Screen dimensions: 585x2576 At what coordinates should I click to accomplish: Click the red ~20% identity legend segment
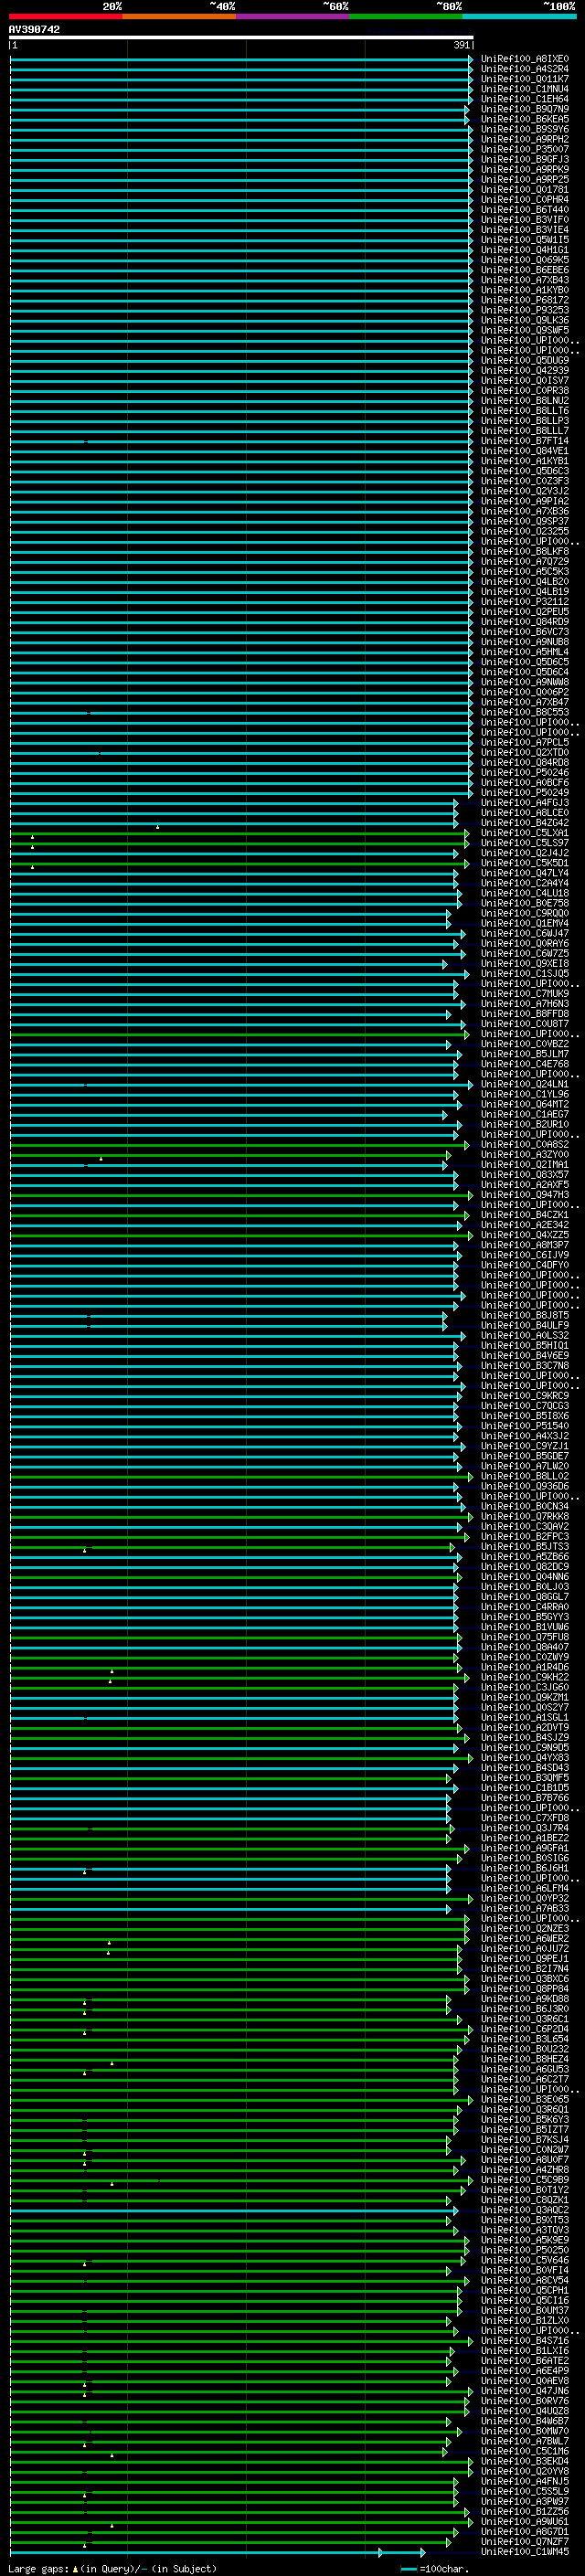65,16
